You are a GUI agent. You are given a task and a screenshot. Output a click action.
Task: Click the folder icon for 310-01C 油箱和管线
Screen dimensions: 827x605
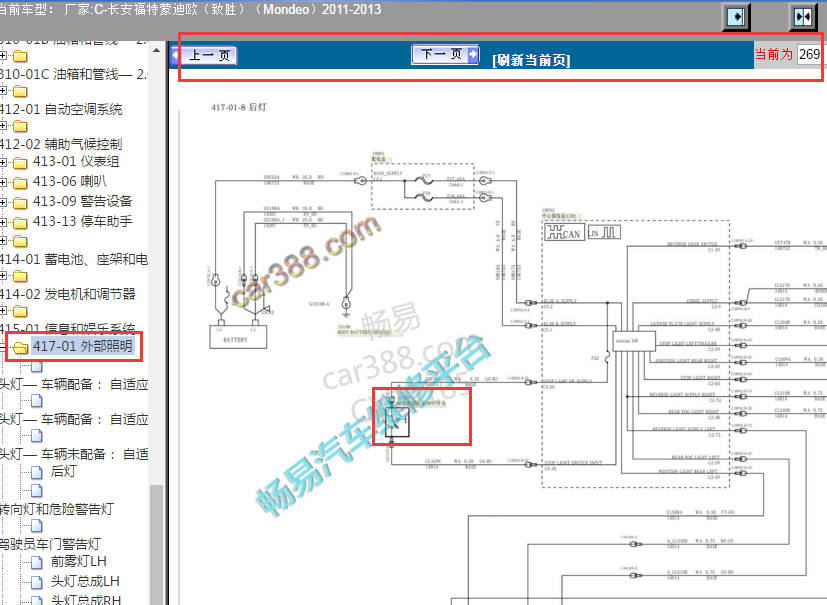(20, 56)
